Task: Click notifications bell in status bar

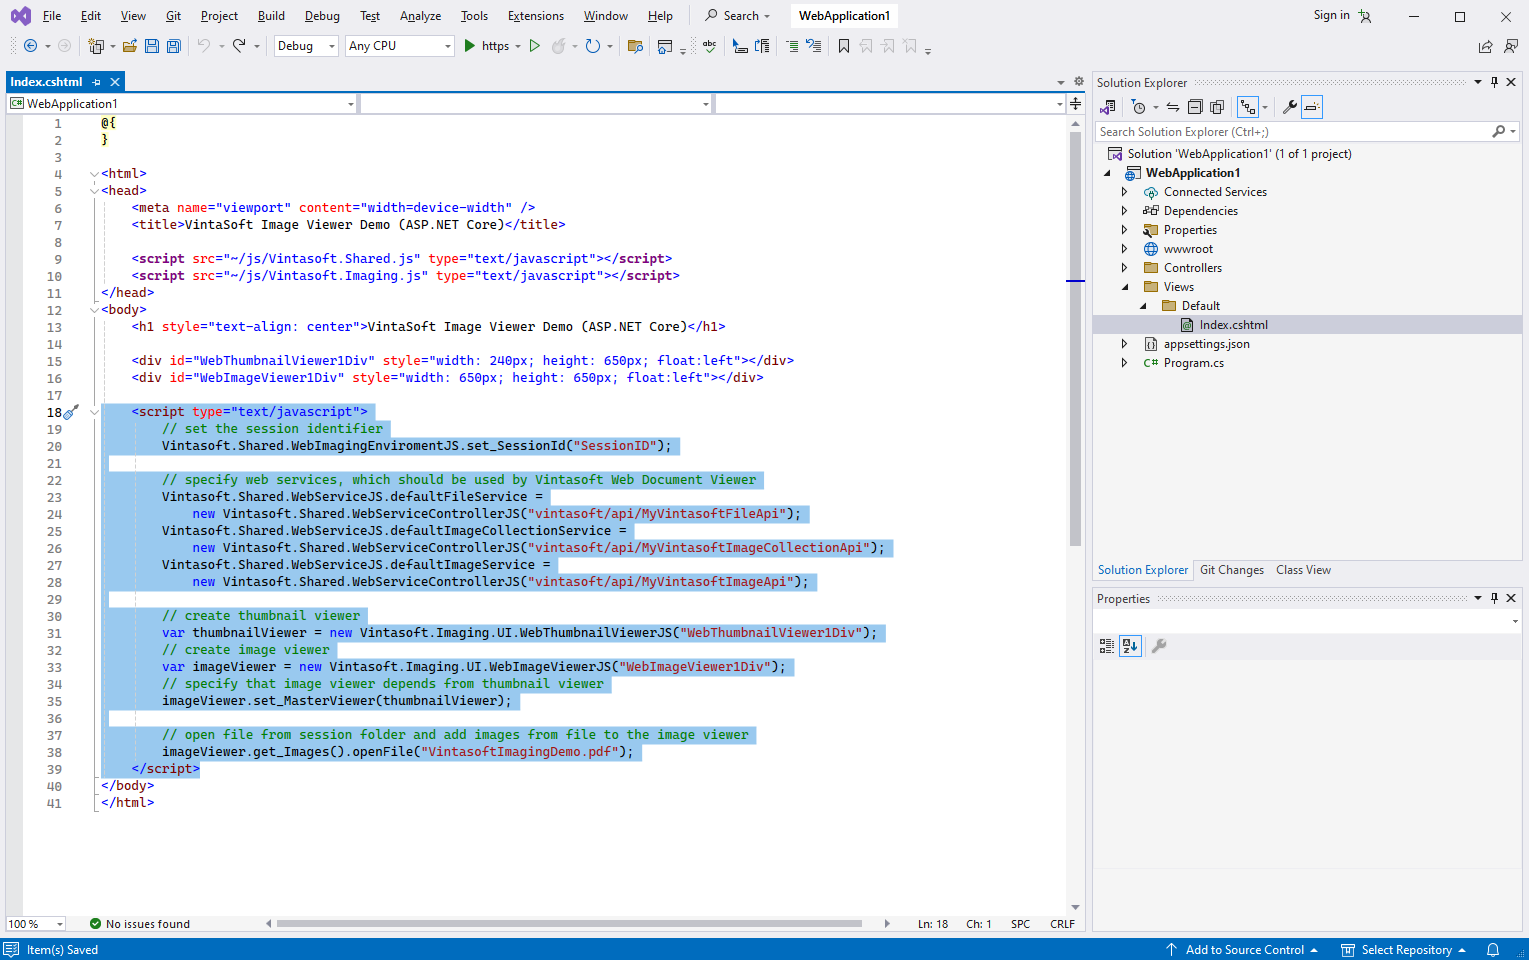Action: point(1493,950)
